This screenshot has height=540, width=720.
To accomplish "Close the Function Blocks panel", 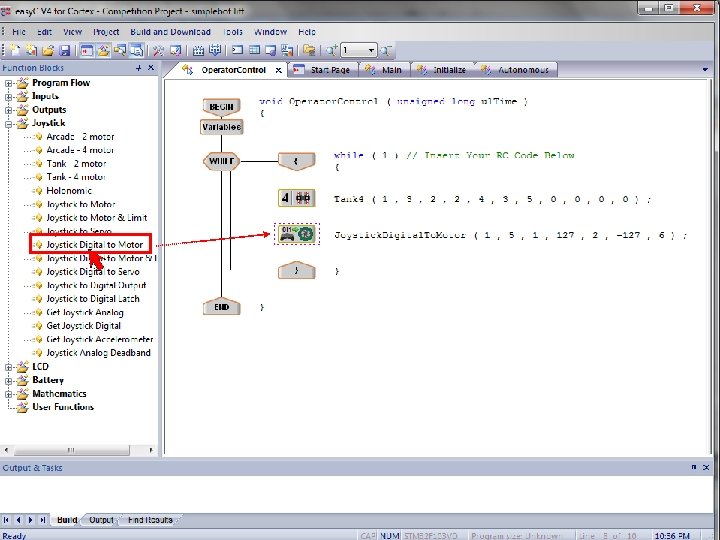I will [x=151, y=68].
